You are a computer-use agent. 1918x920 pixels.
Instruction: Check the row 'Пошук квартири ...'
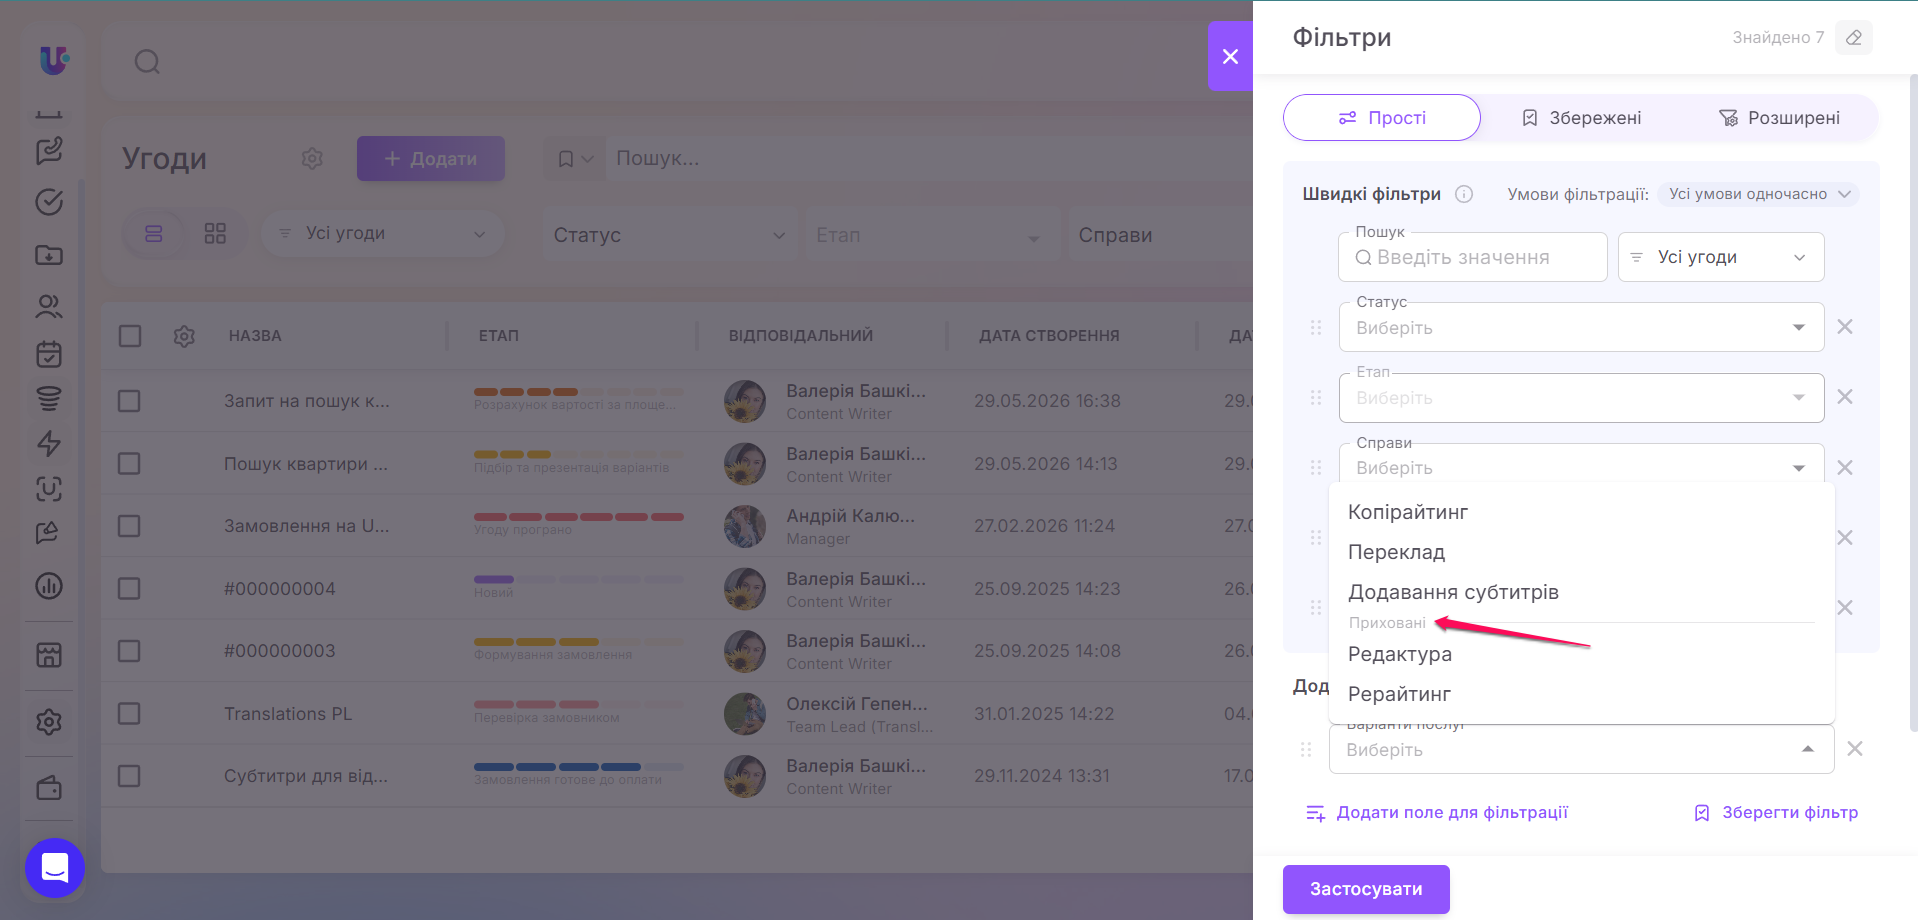coord(129,464)
